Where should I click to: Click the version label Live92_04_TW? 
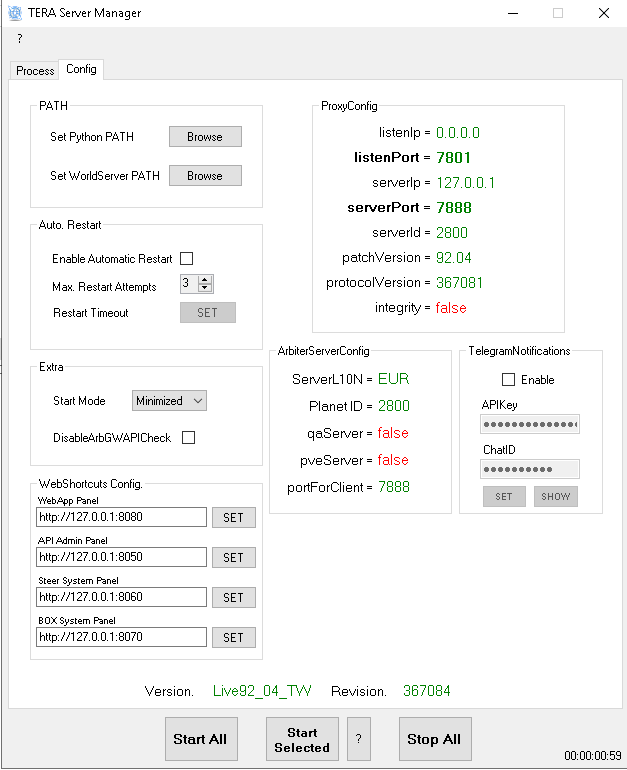click(262, 691)
